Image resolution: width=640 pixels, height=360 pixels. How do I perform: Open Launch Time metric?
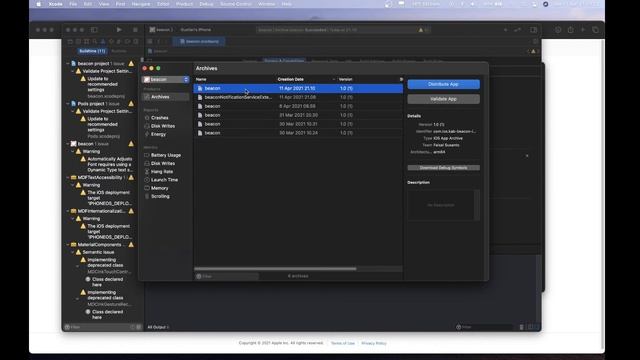click(x=164, y=180)
